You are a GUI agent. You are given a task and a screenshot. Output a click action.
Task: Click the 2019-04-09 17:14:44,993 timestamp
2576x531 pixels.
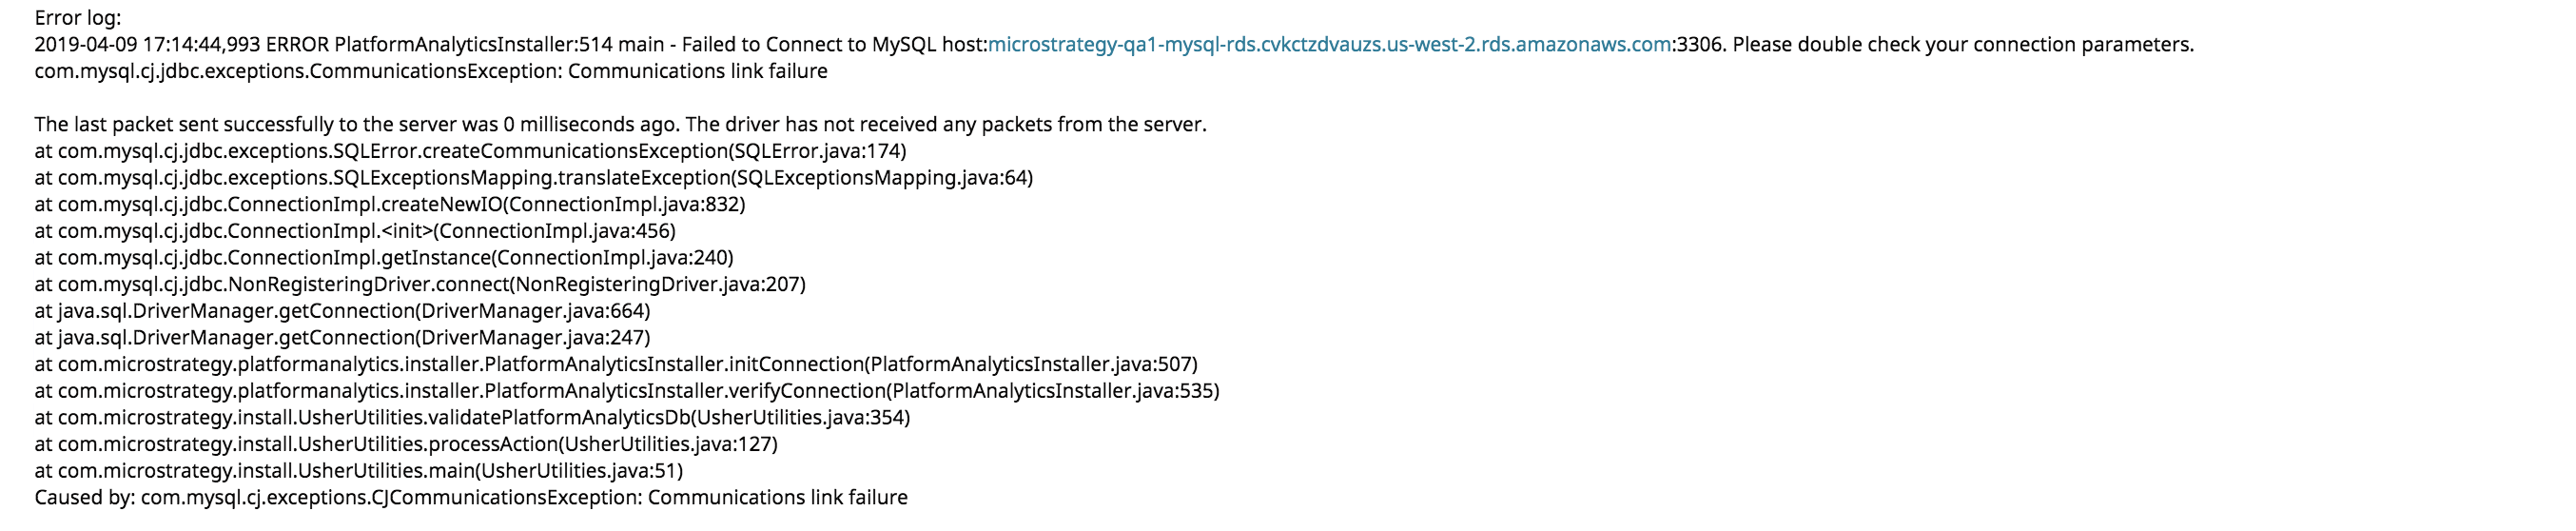(x=147, y=45)
